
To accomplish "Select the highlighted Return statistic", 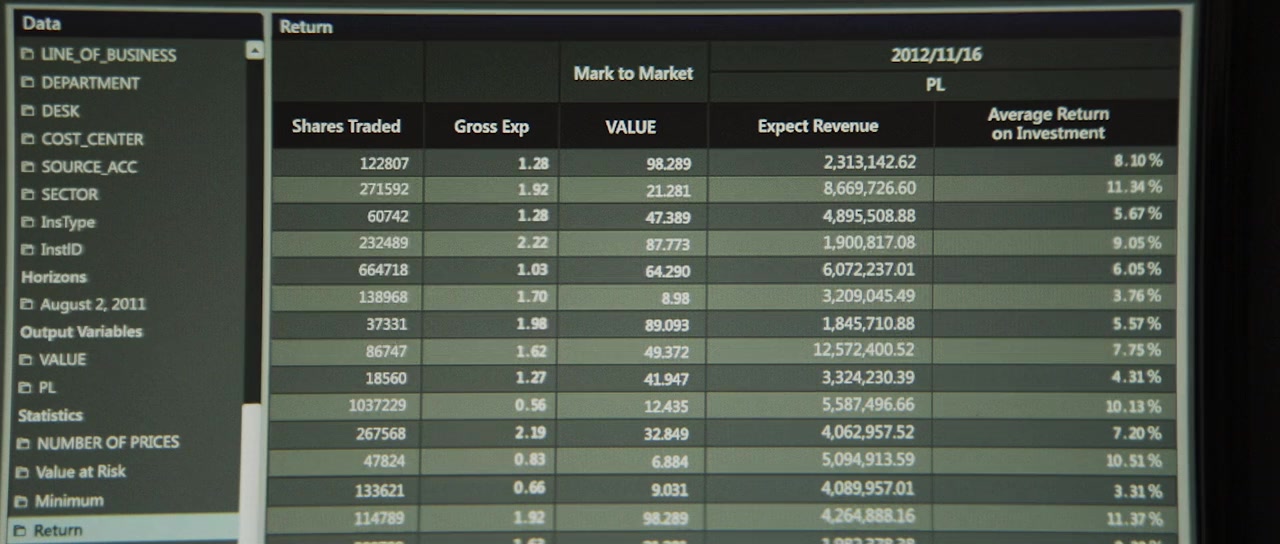I will coord(58,530).
